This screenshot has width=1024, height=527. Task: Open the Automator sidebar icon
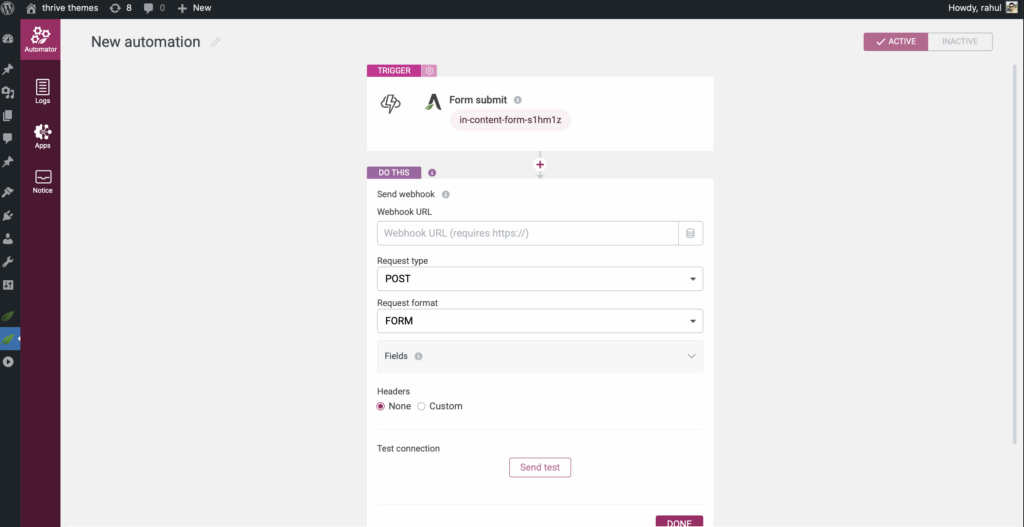(x=40, y=40)
